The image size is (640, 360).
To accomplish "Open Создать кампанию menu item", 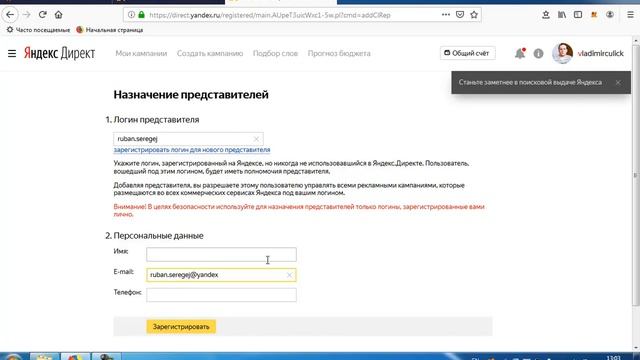I will click(x=210, y=53).
